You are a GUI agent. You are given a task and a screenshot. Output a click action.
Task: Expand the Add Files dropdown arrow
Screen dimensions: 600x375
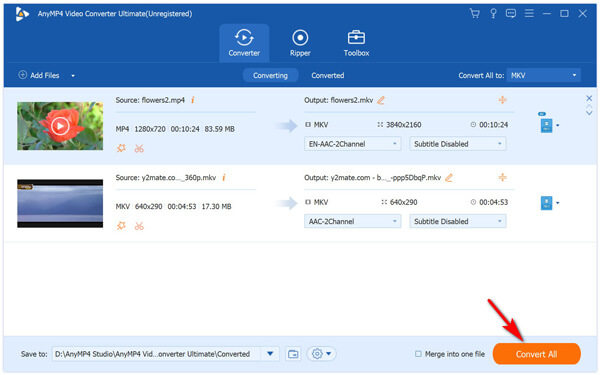tap(73, 76)
